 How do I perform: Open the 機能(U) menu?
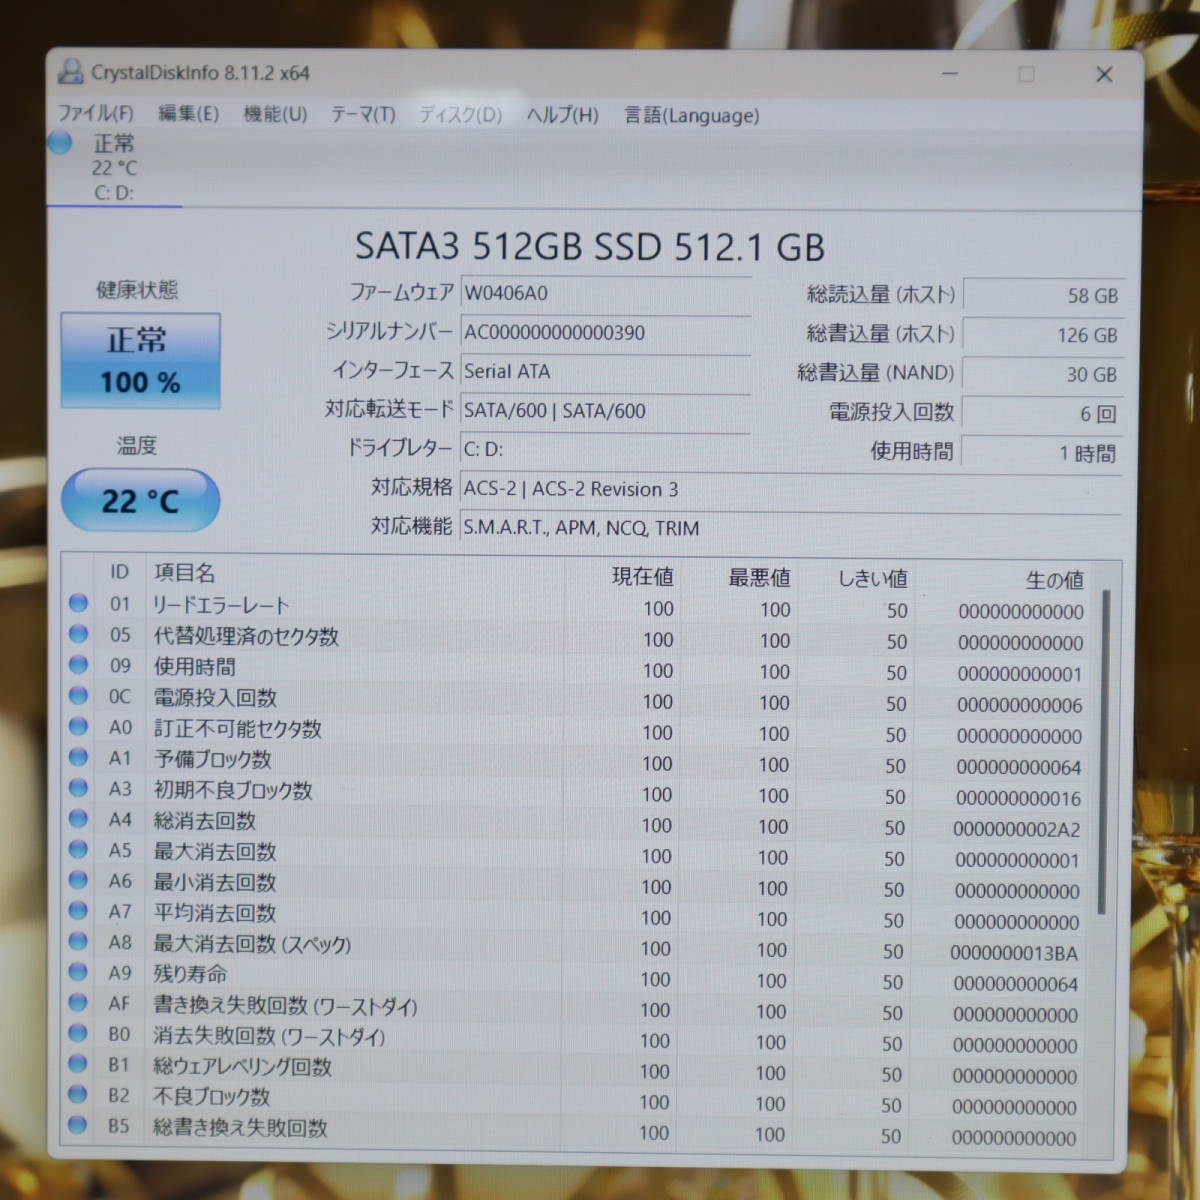[275, 114]
